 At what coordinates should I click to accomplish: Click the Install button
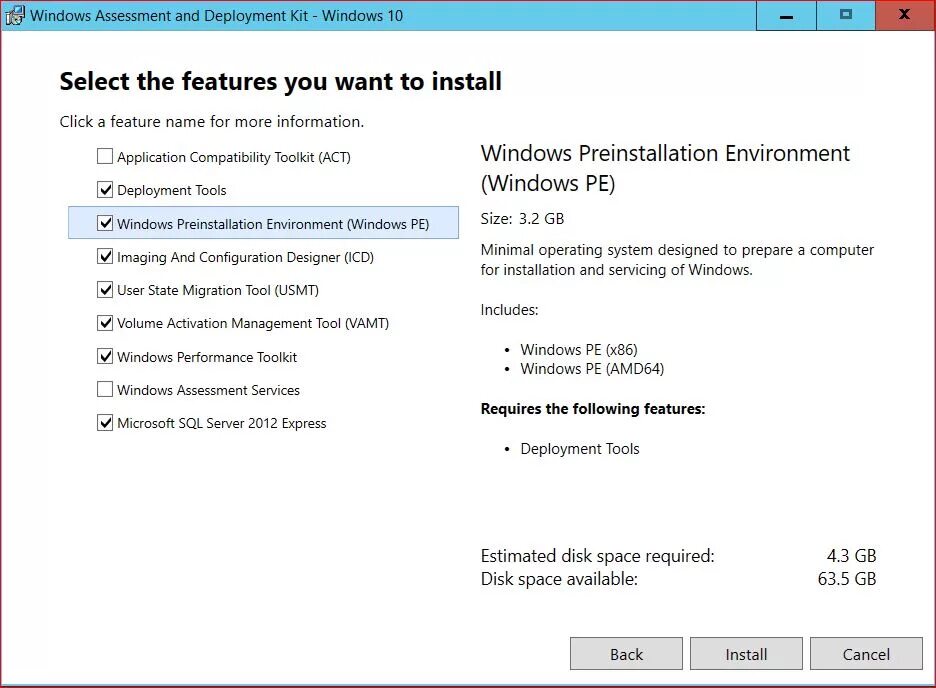click(746, 654)
